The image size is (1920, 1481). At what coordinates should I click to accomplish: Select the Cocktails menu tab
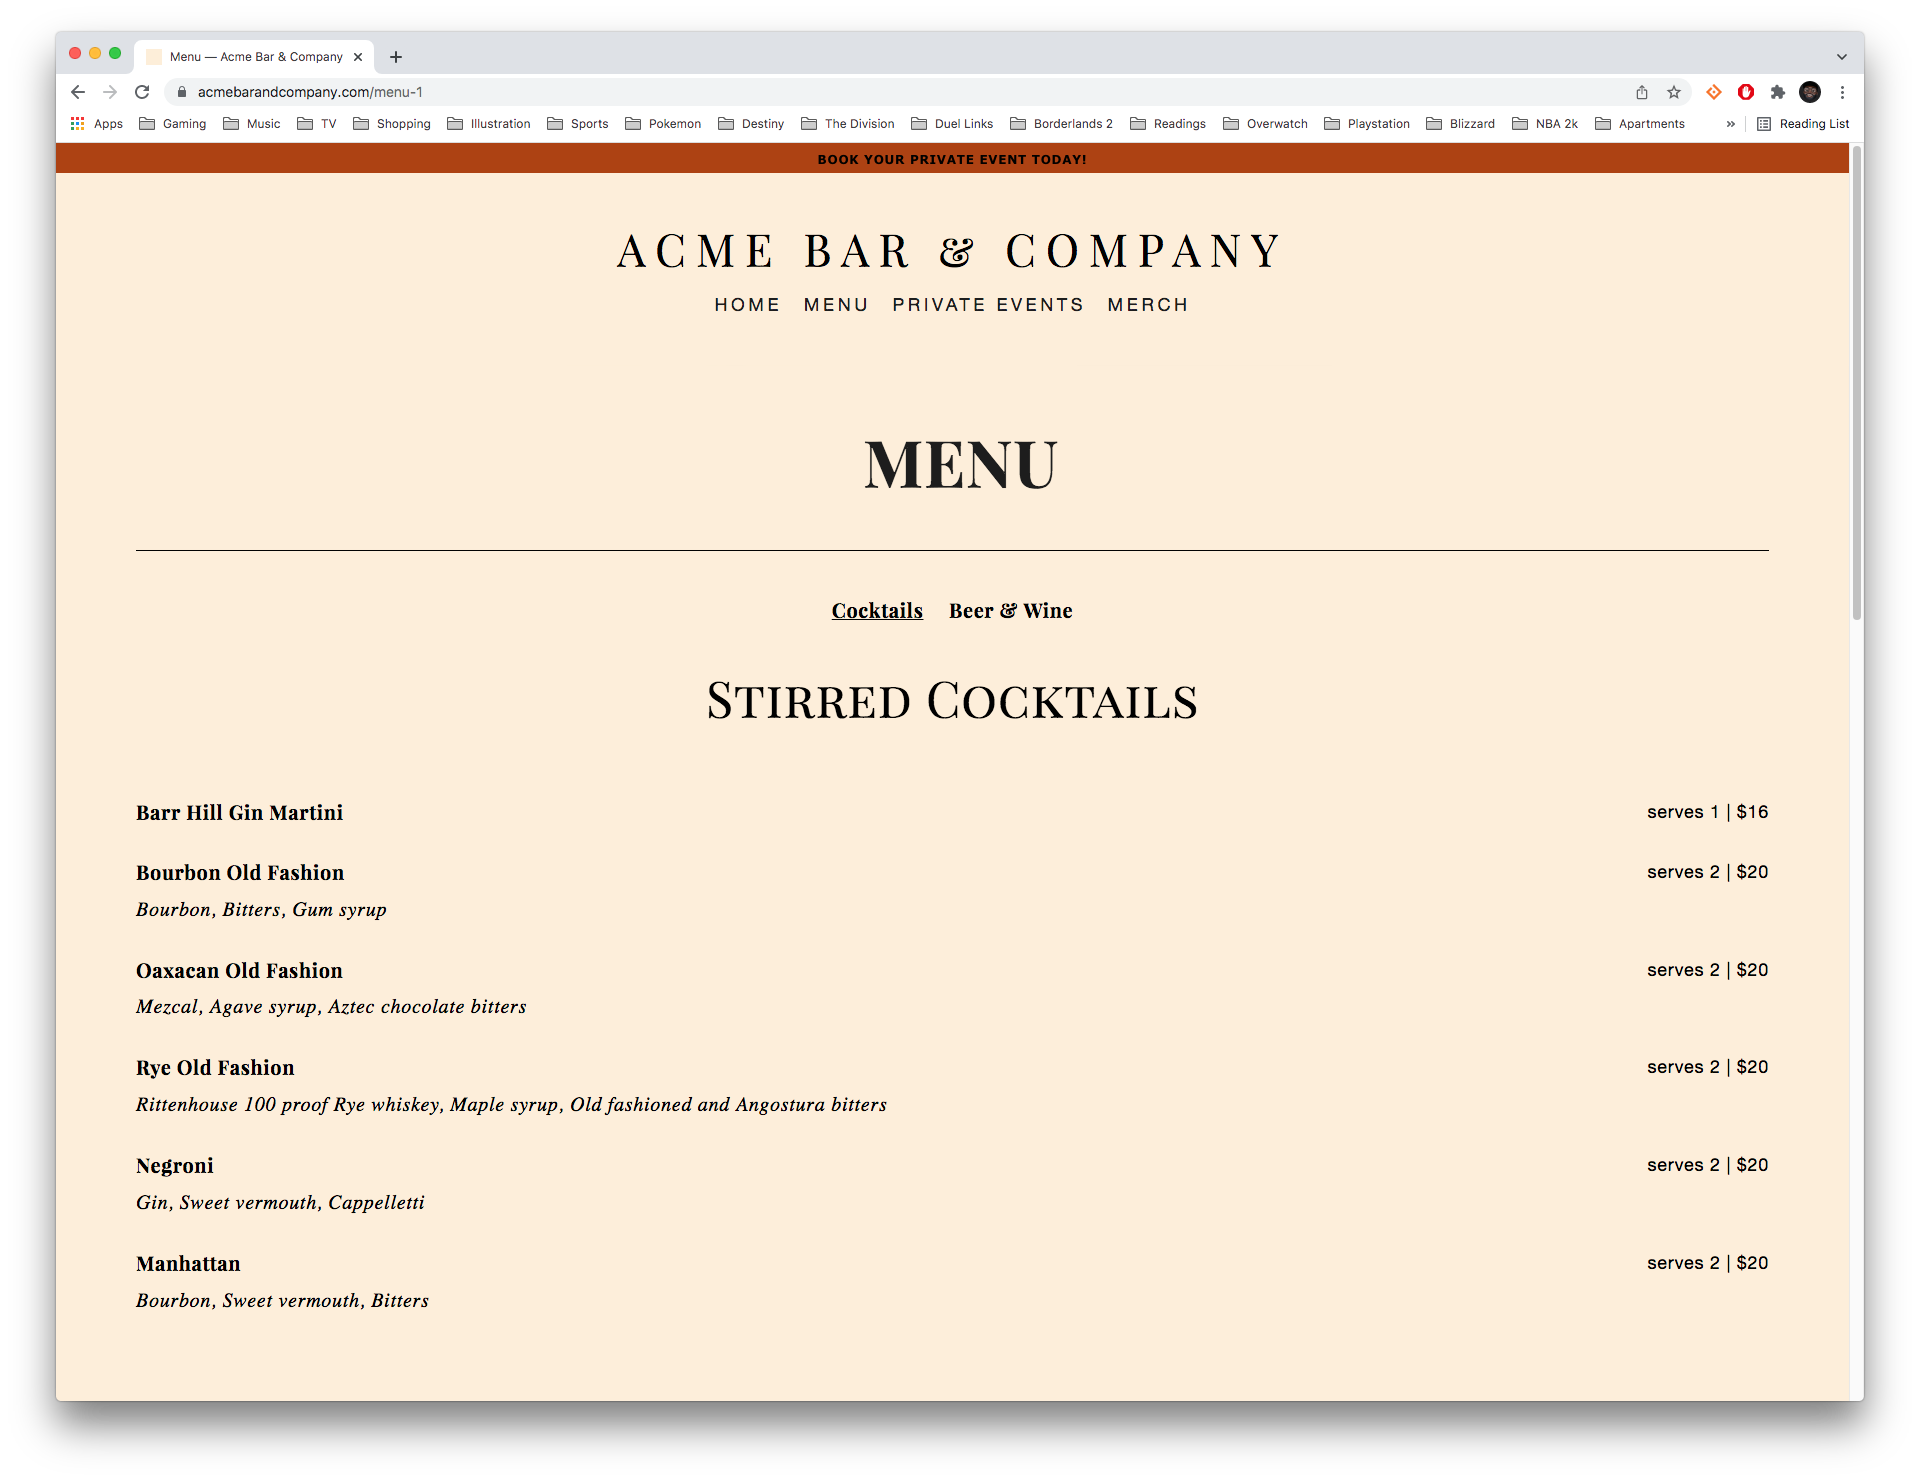877,611
